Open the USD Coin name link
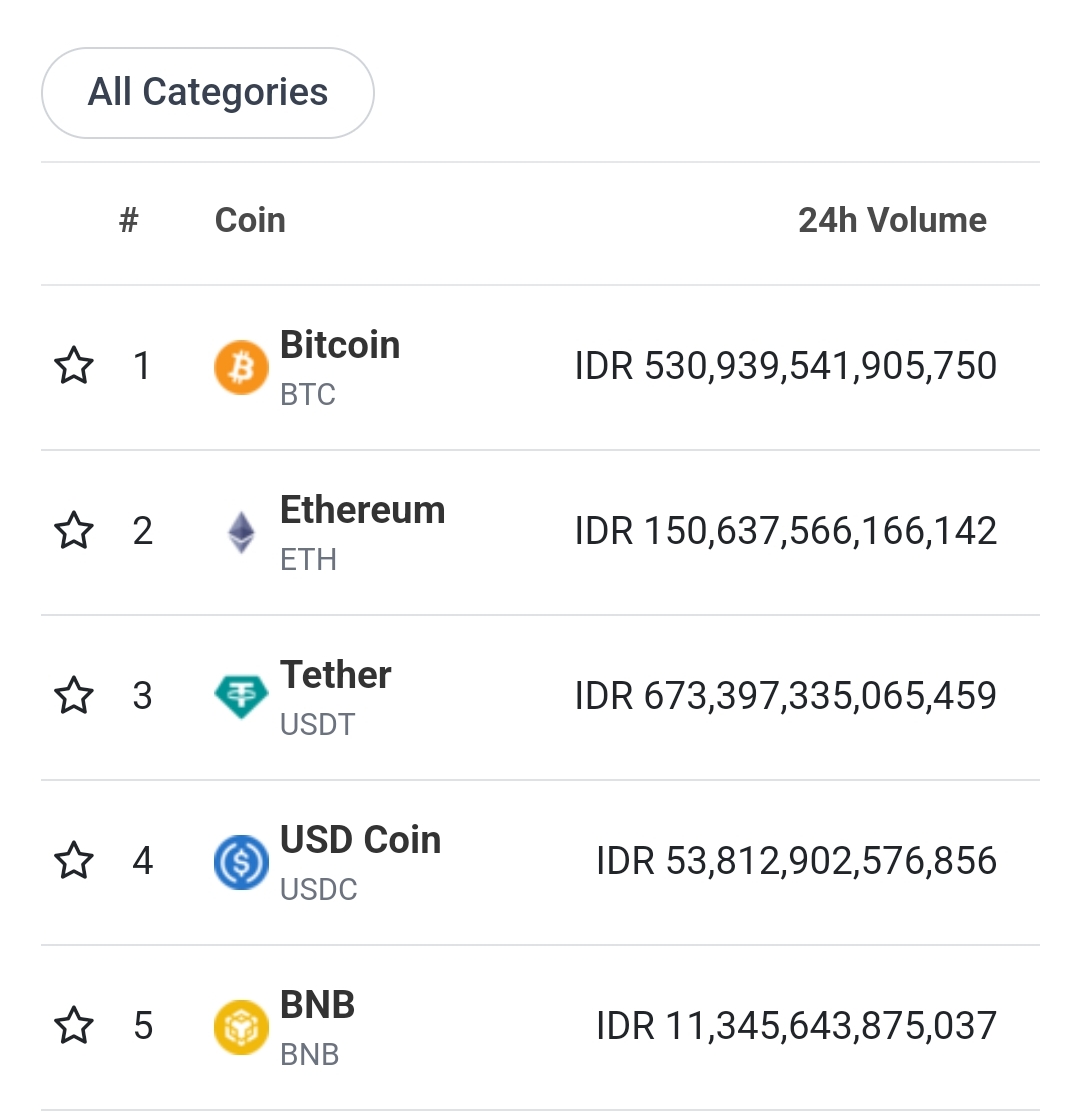Viewport: 1080px width, 1112px height. [360, 841]
